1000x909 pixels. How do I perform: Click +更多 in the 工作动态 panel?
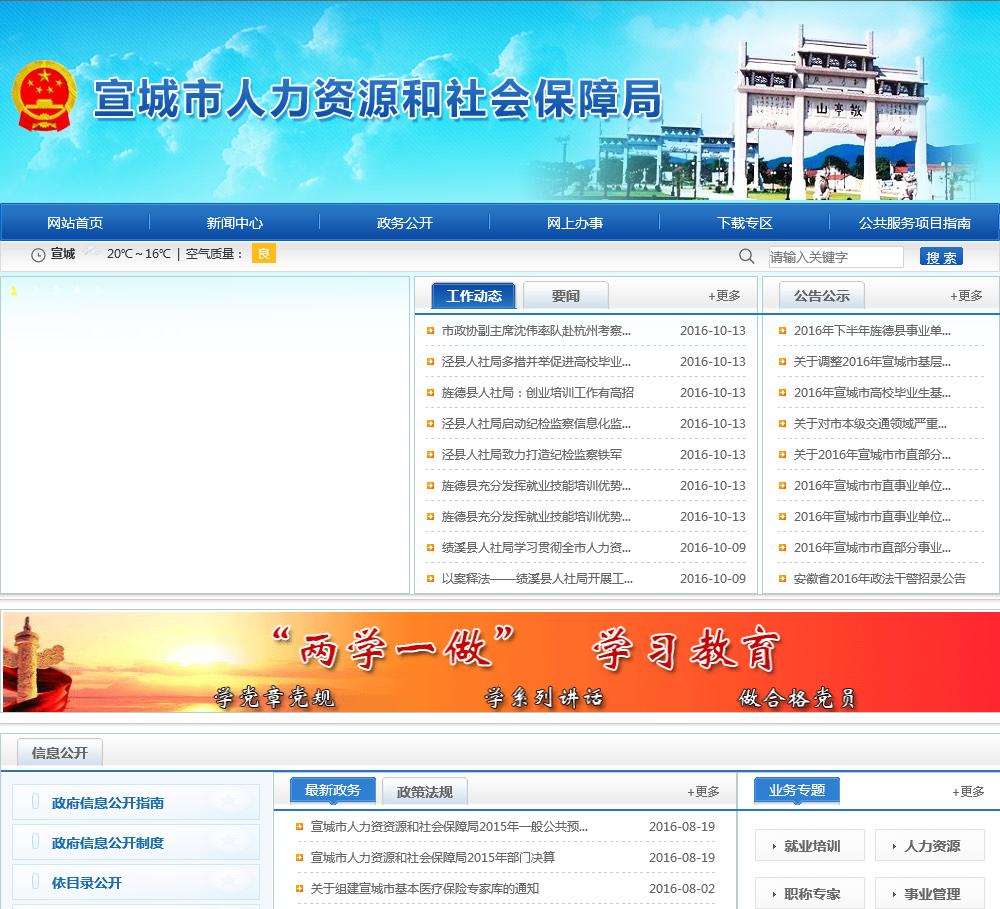[x=724, y=296]
